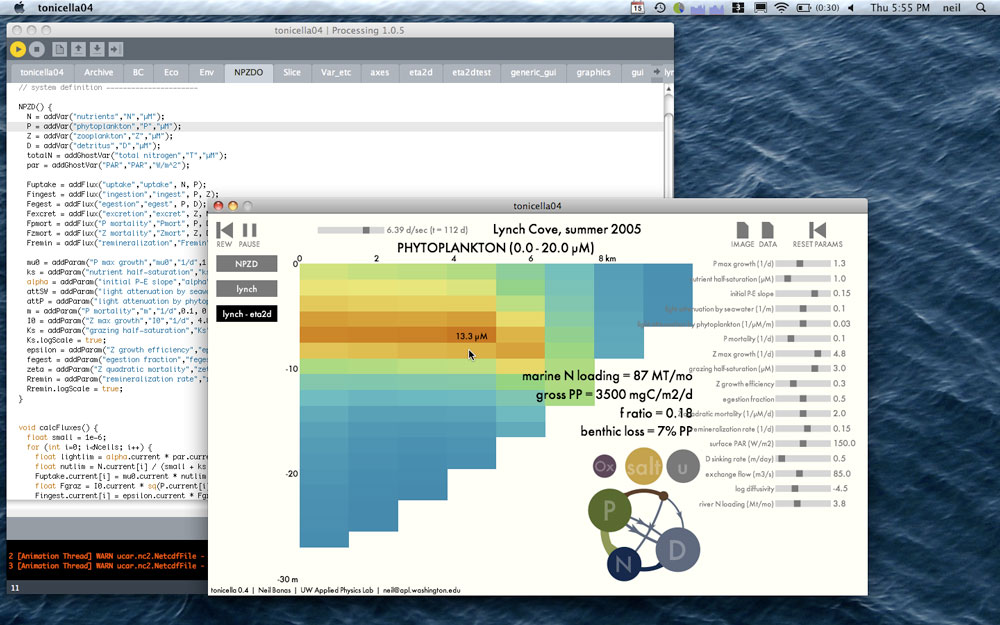Show hidden tabs with the tab arrow
This screenshot has height=625, width=1000.
[x=656, y=72]
